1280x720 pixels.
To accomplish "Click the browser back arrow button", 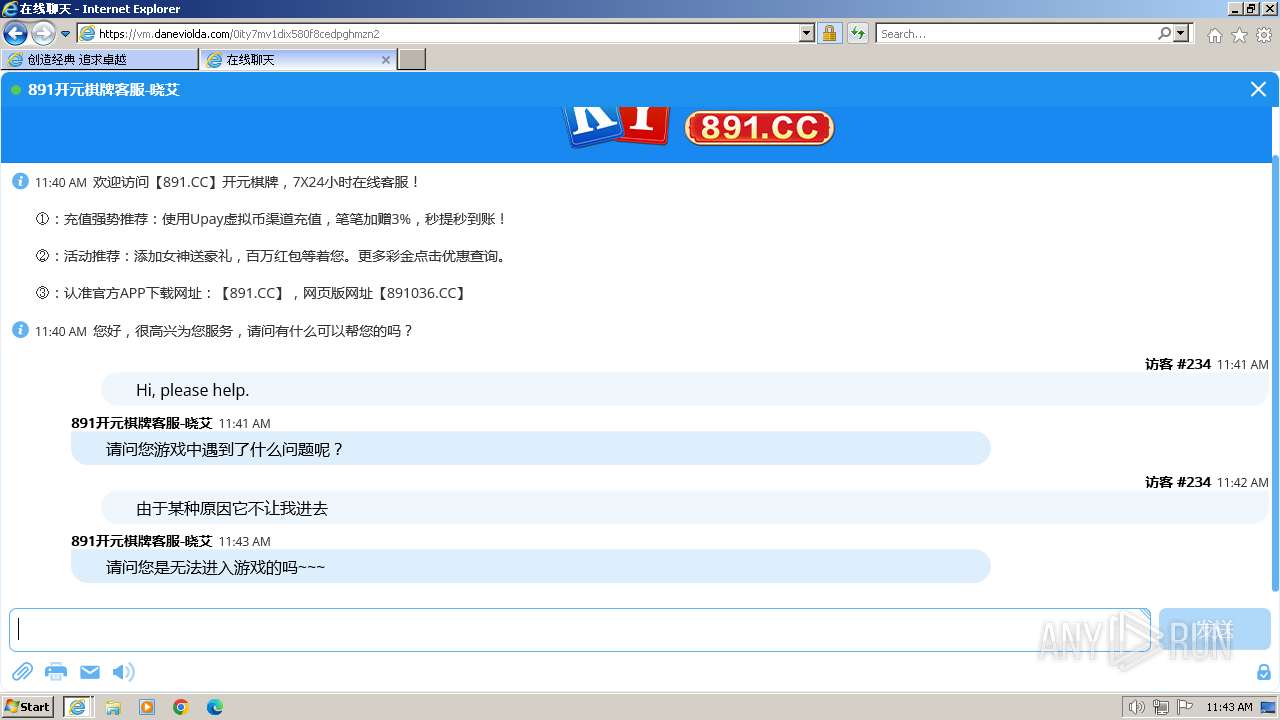I will [x=15, y=34].
